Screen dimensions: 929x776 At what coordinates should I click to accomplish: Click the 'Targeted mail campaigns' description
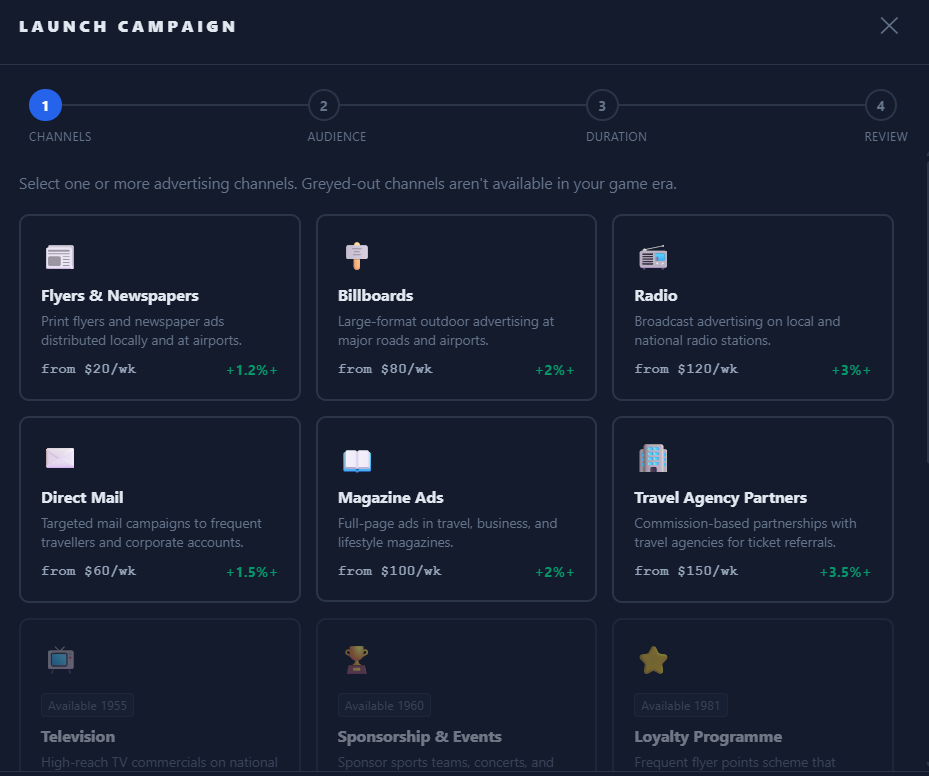point(151,533)
